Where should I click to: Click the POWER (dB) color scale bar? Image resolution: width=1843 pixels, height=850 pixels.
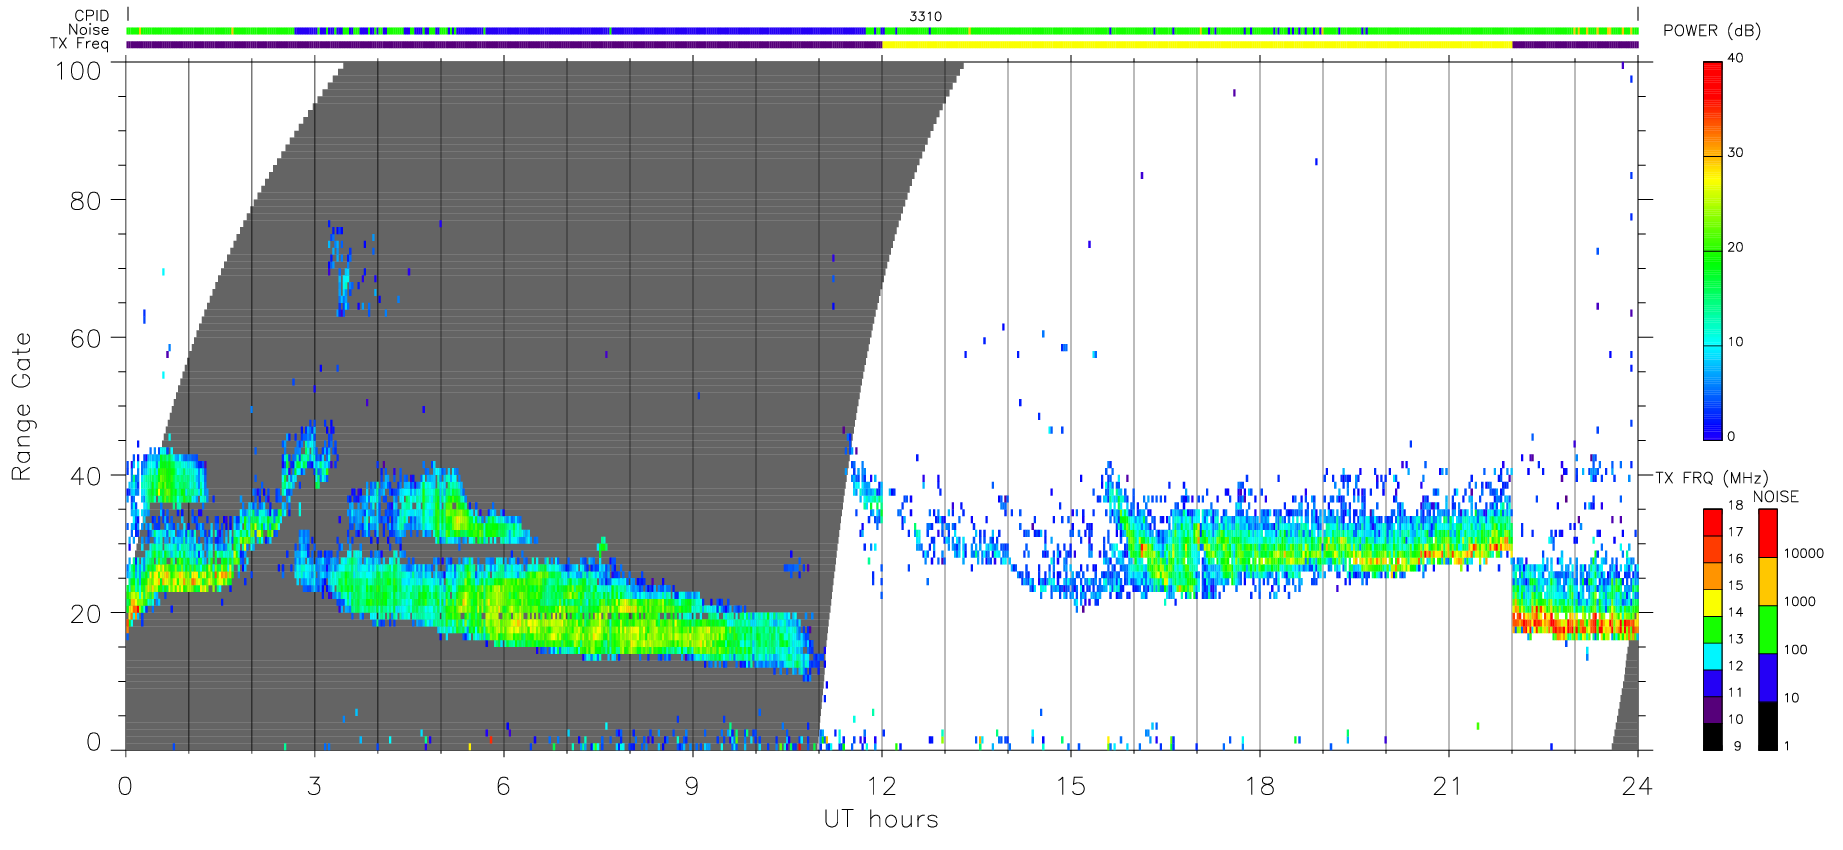(x=1713, y=251)
